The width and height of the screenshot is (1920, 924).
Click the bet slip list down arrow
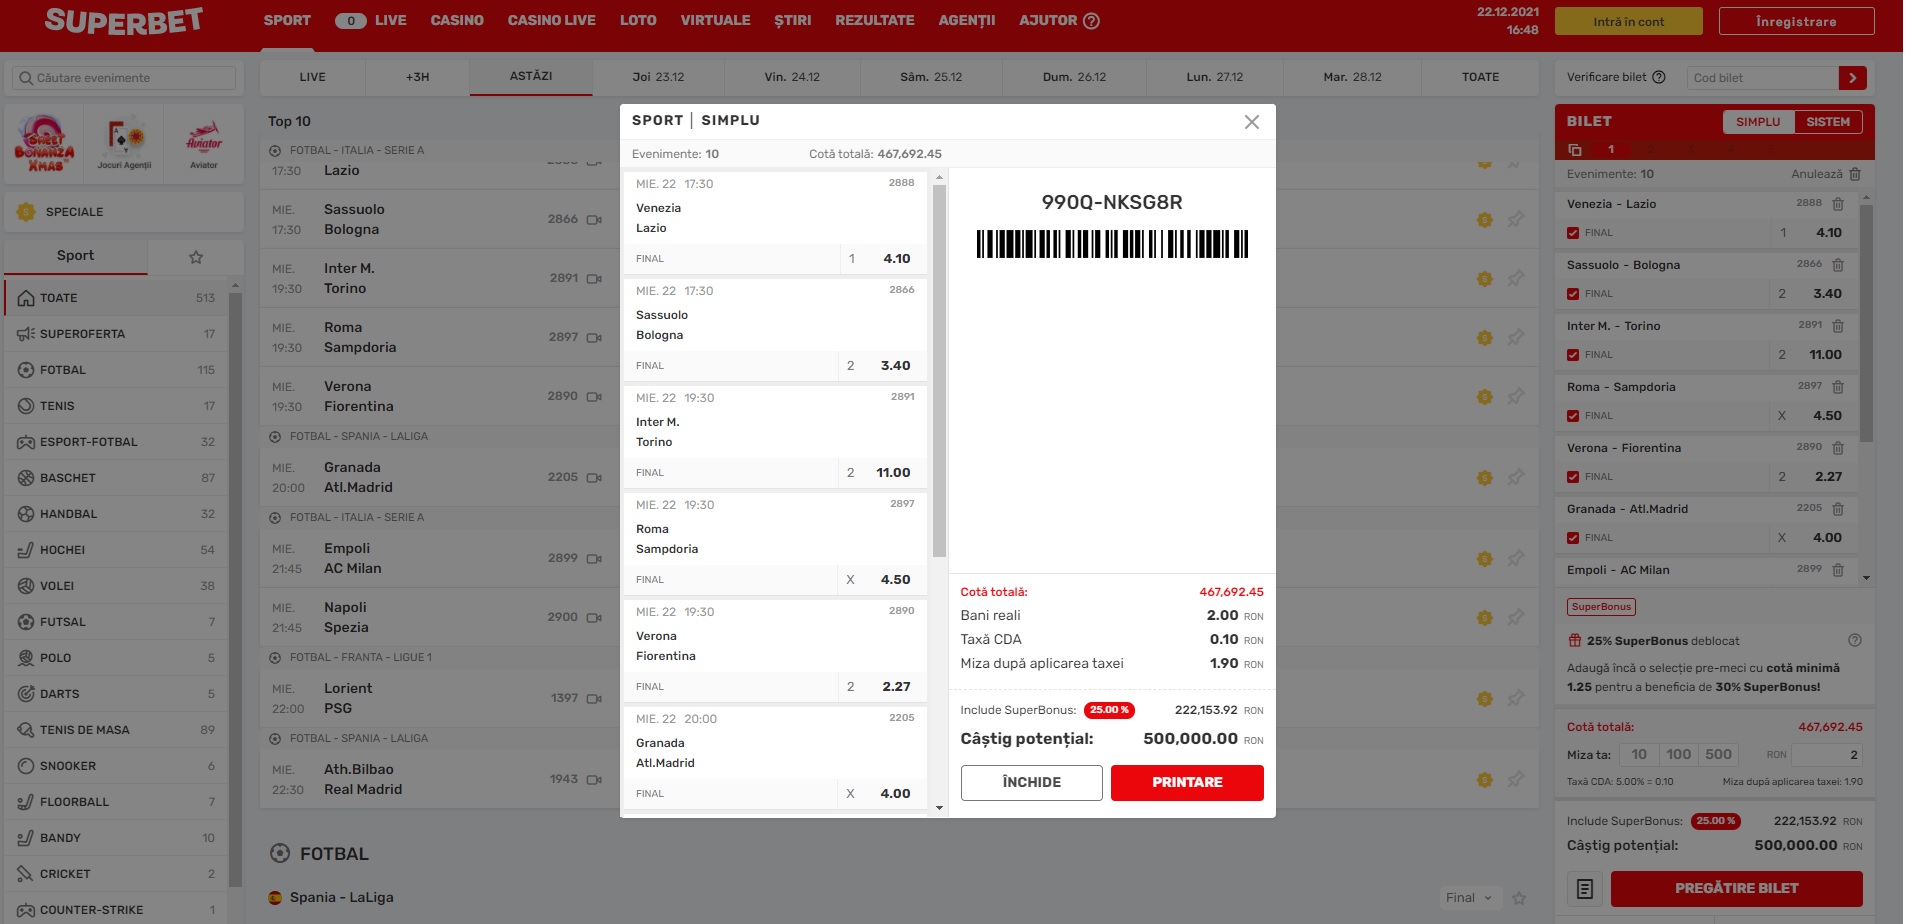pos(1866,578)
